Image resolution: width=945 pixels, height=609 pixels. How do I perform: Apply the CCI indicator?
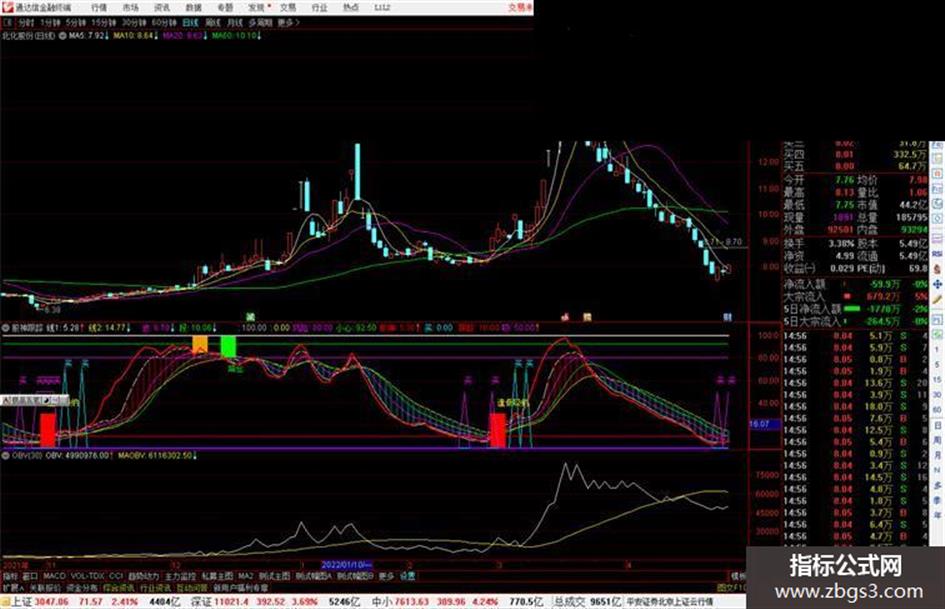[116, 576]
